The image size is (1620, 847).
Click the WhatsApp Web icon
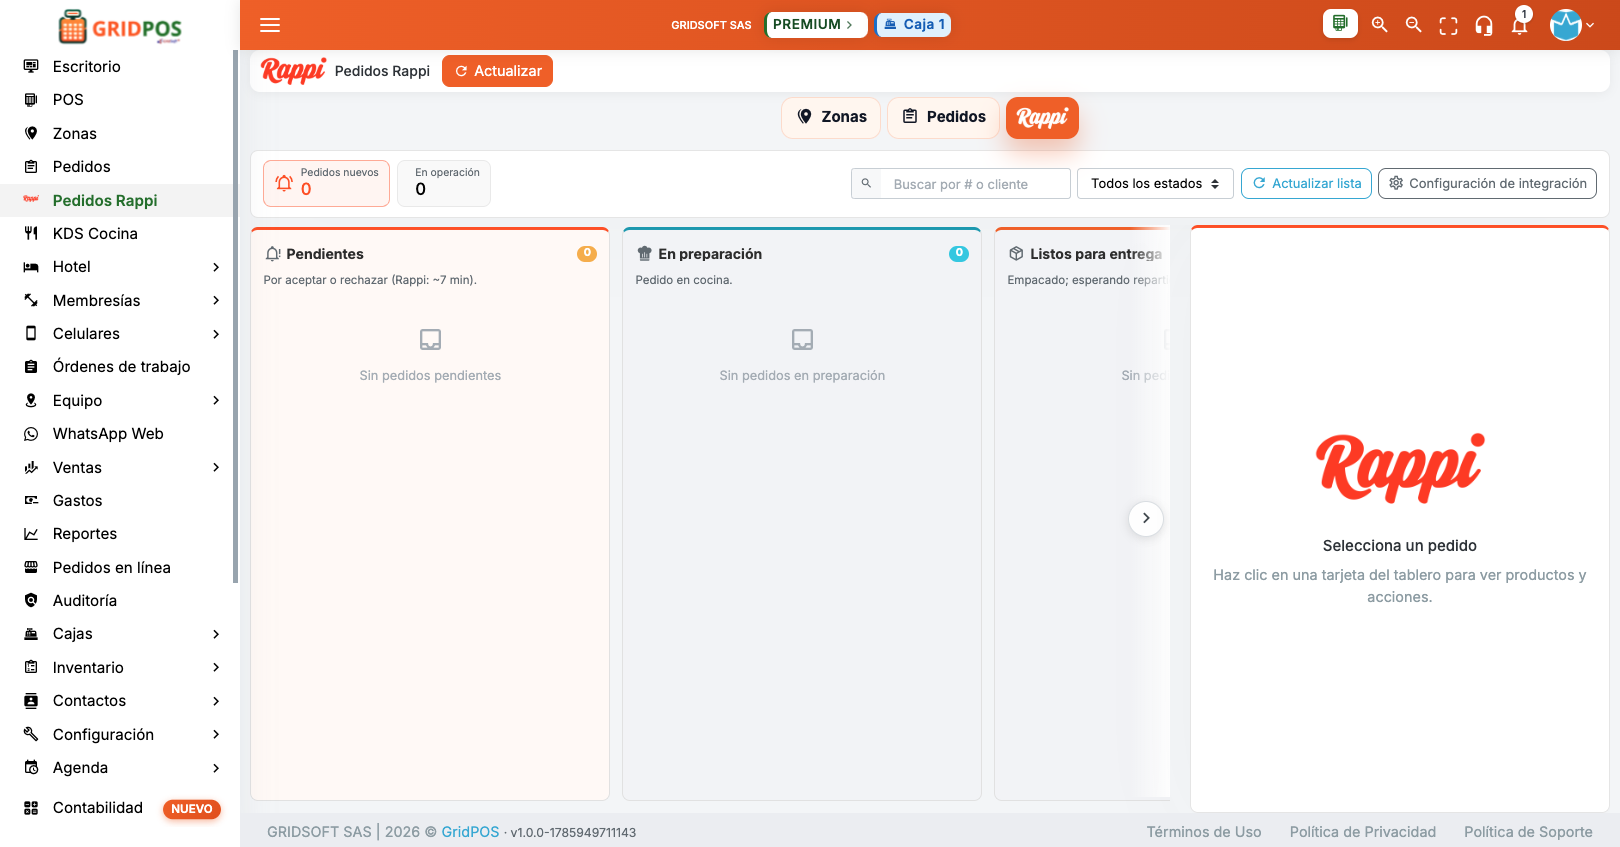point(31,434)
